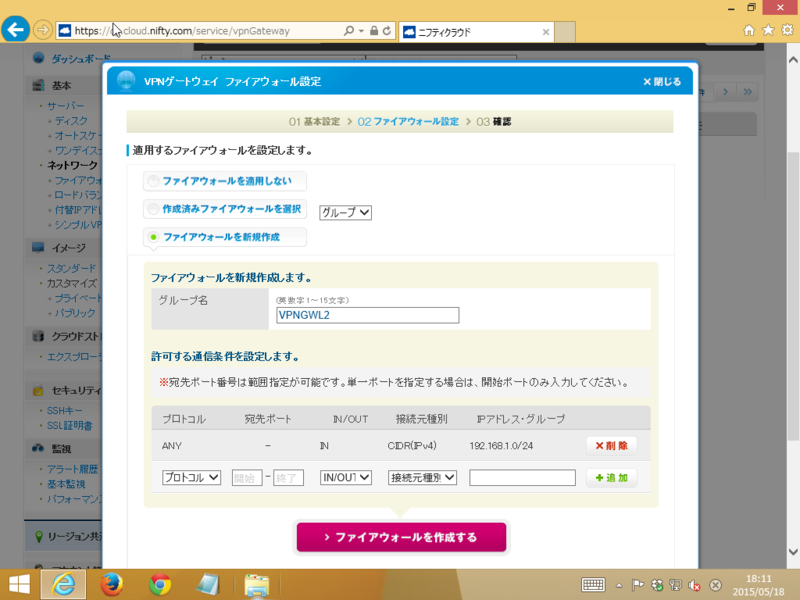Viewport: 800px width, 600px height.
Task: Open the on-screen keyboard tray icon
Action: [593, 585]
